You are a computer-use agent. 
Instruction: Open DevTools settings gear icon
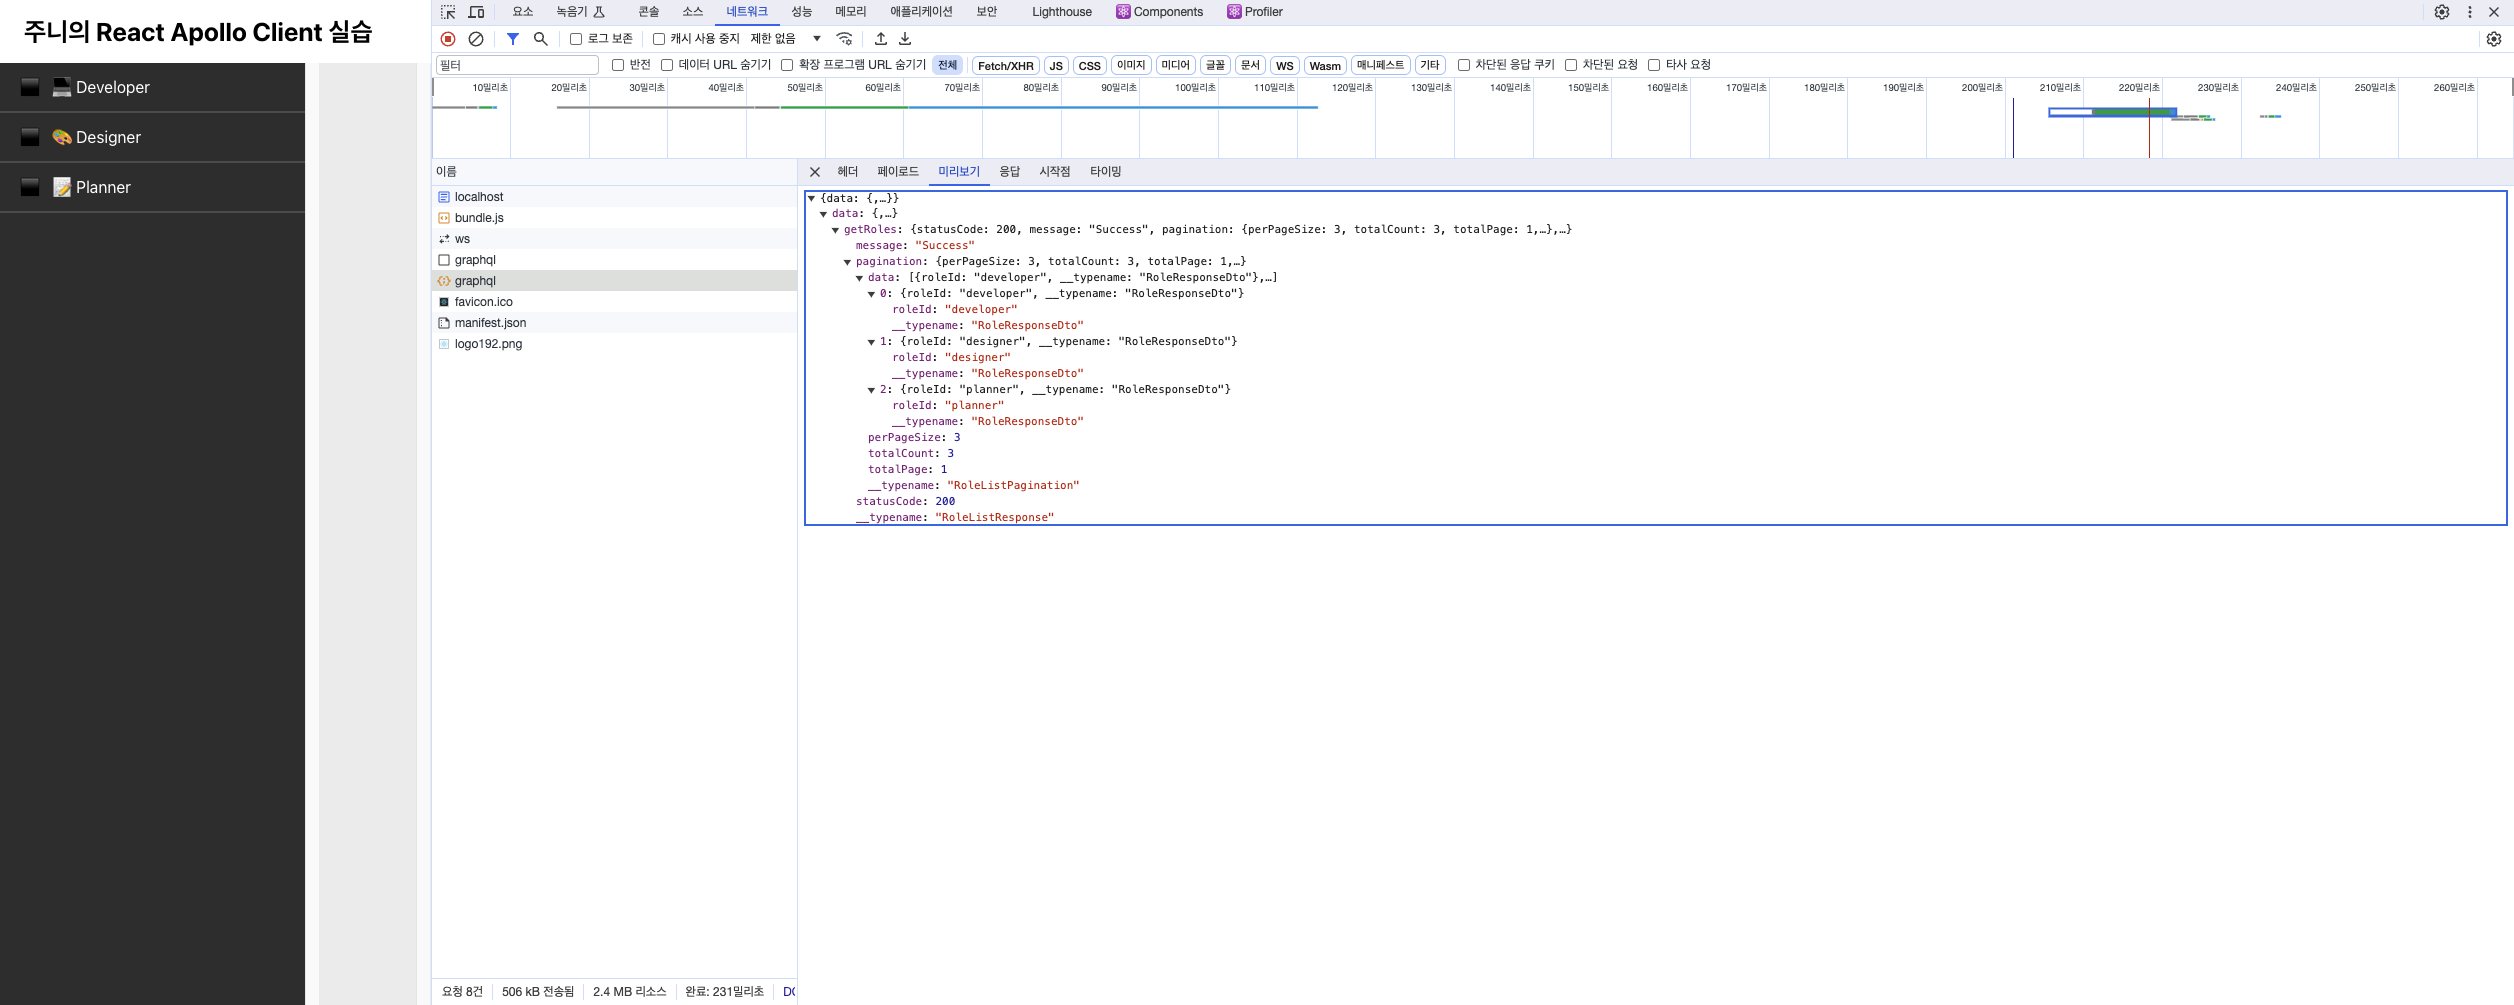coord(2442,12)
